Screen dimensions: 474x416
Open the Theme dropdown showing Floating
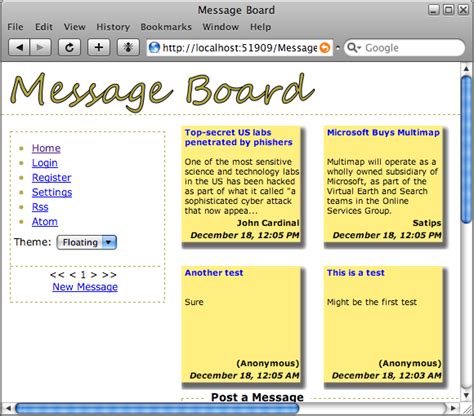point(86,242)
